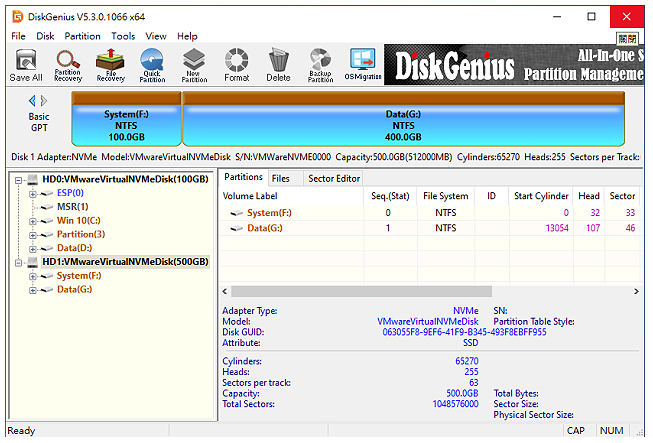Expand the ESP(0) partition node
Screen dimensions: 653x443
coord(32,194)
